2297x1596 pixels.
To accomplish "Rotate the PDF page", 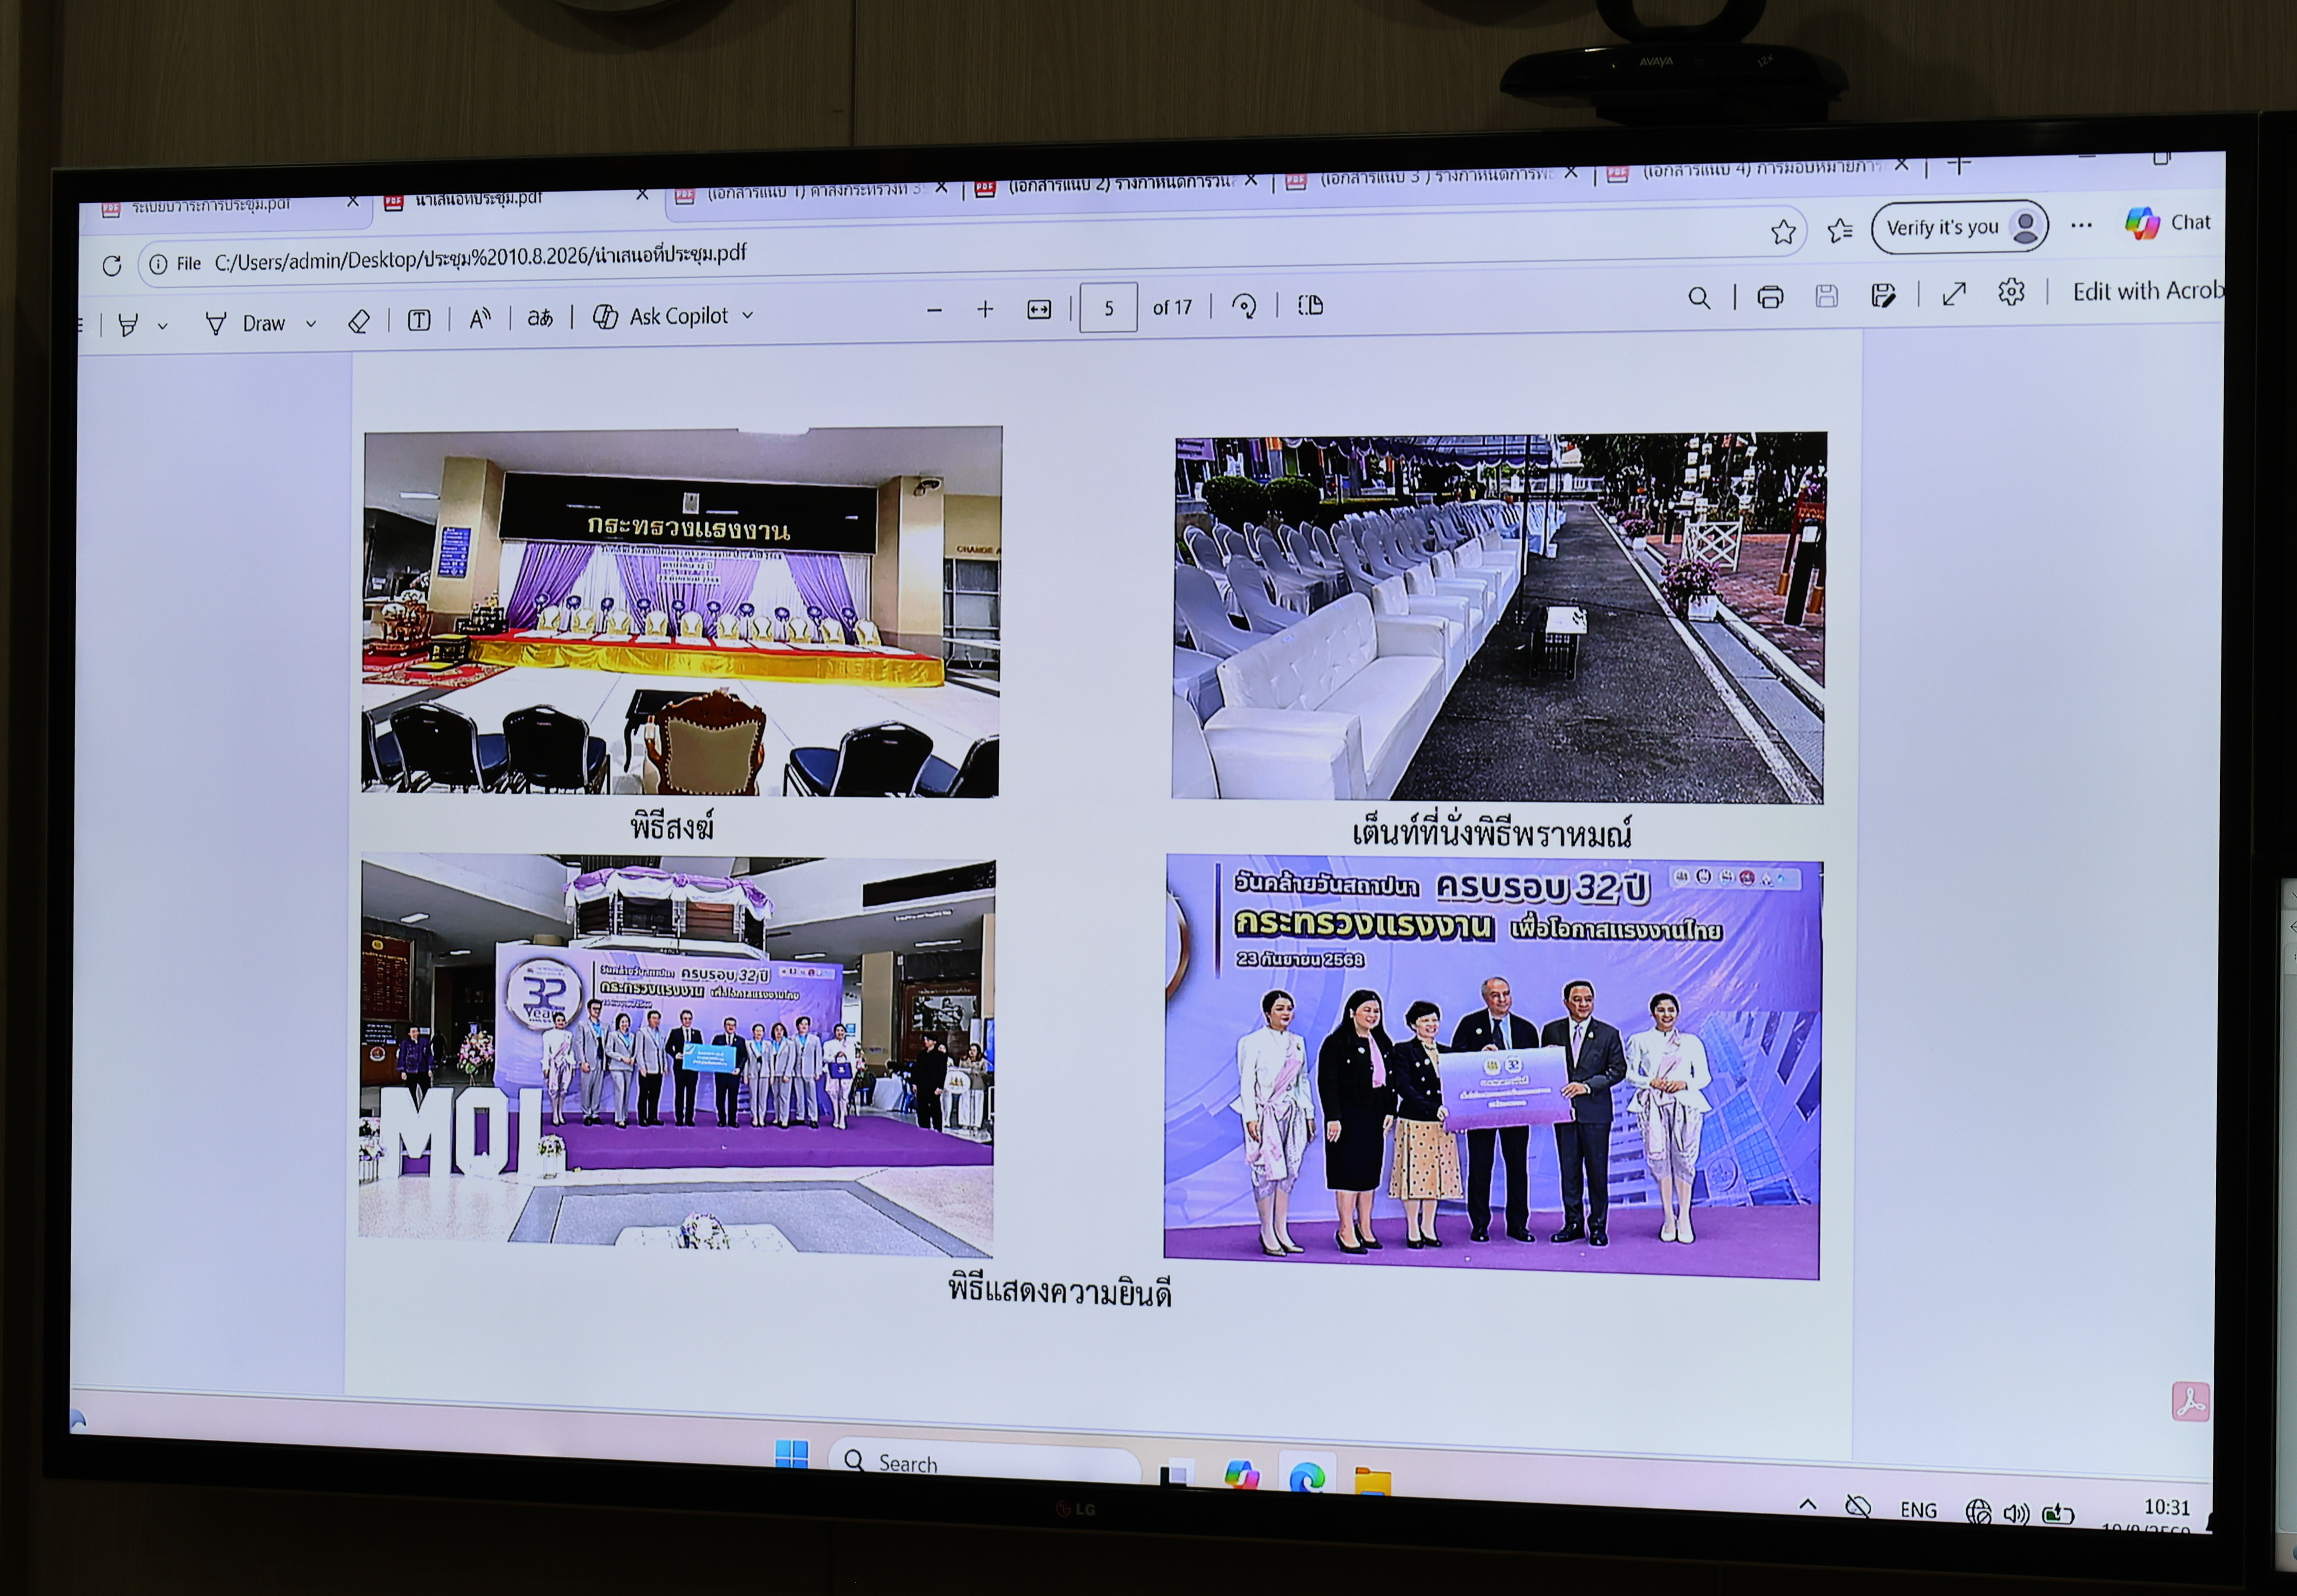I will 1244,305.
